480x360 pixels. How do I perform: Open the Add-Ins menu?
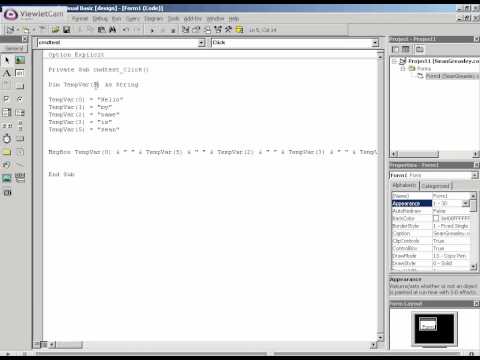click(193, 19)
